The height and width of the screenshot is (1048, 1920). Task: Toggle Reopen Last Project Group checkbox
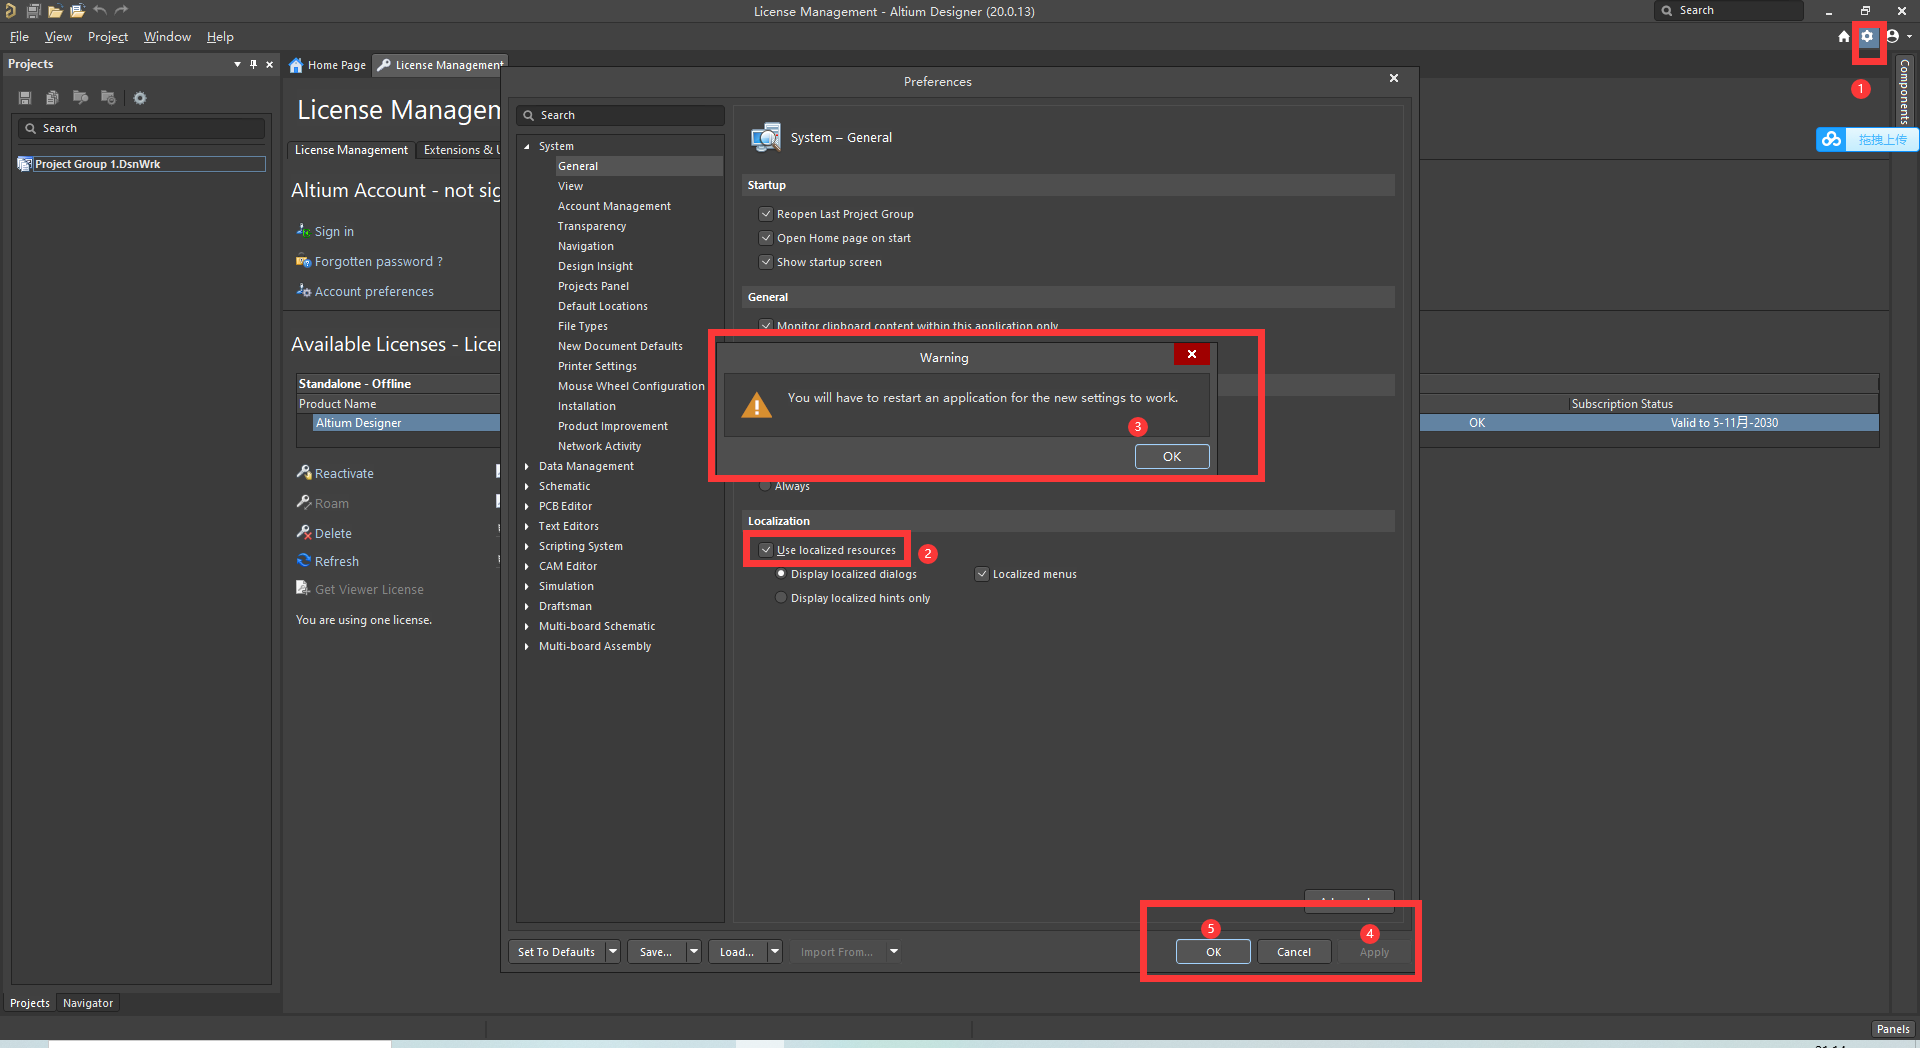[x=766, y=214]
